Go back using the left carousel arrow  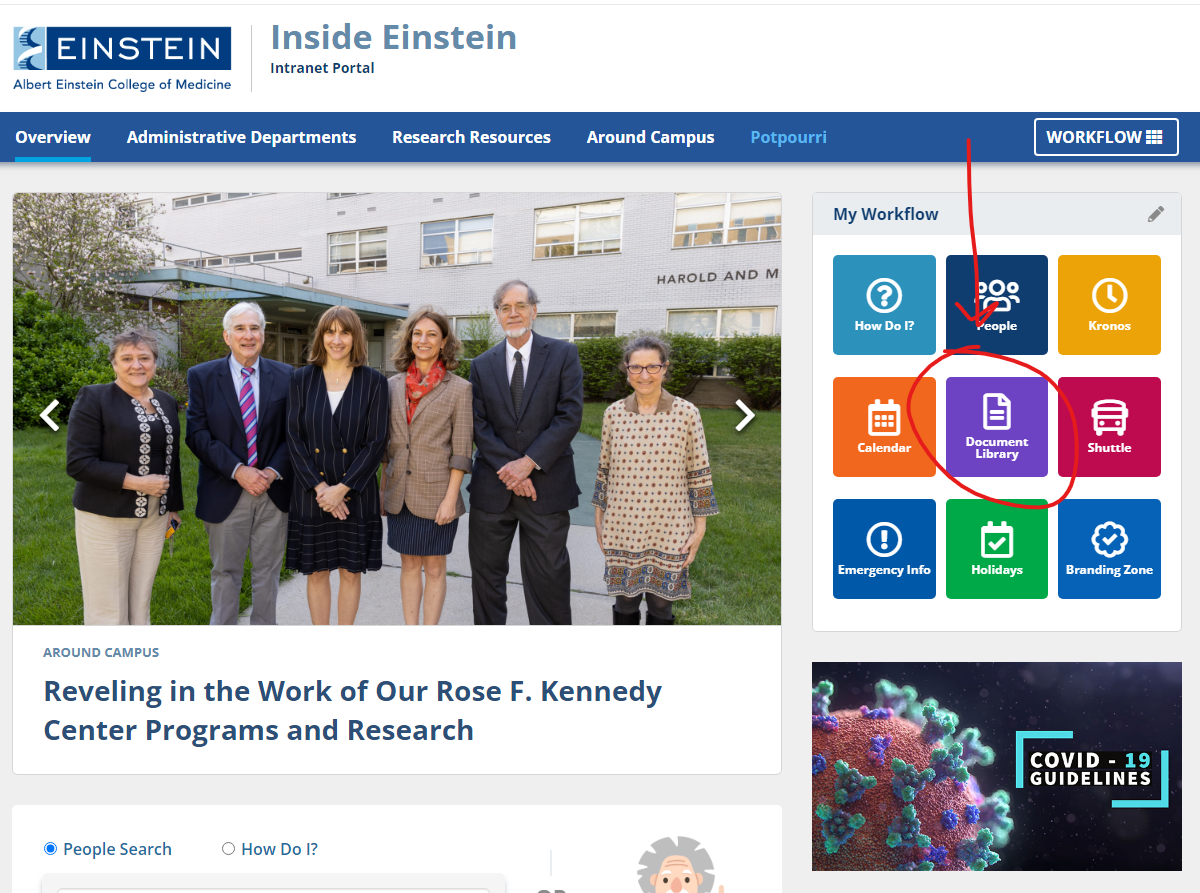coord(48,414)
